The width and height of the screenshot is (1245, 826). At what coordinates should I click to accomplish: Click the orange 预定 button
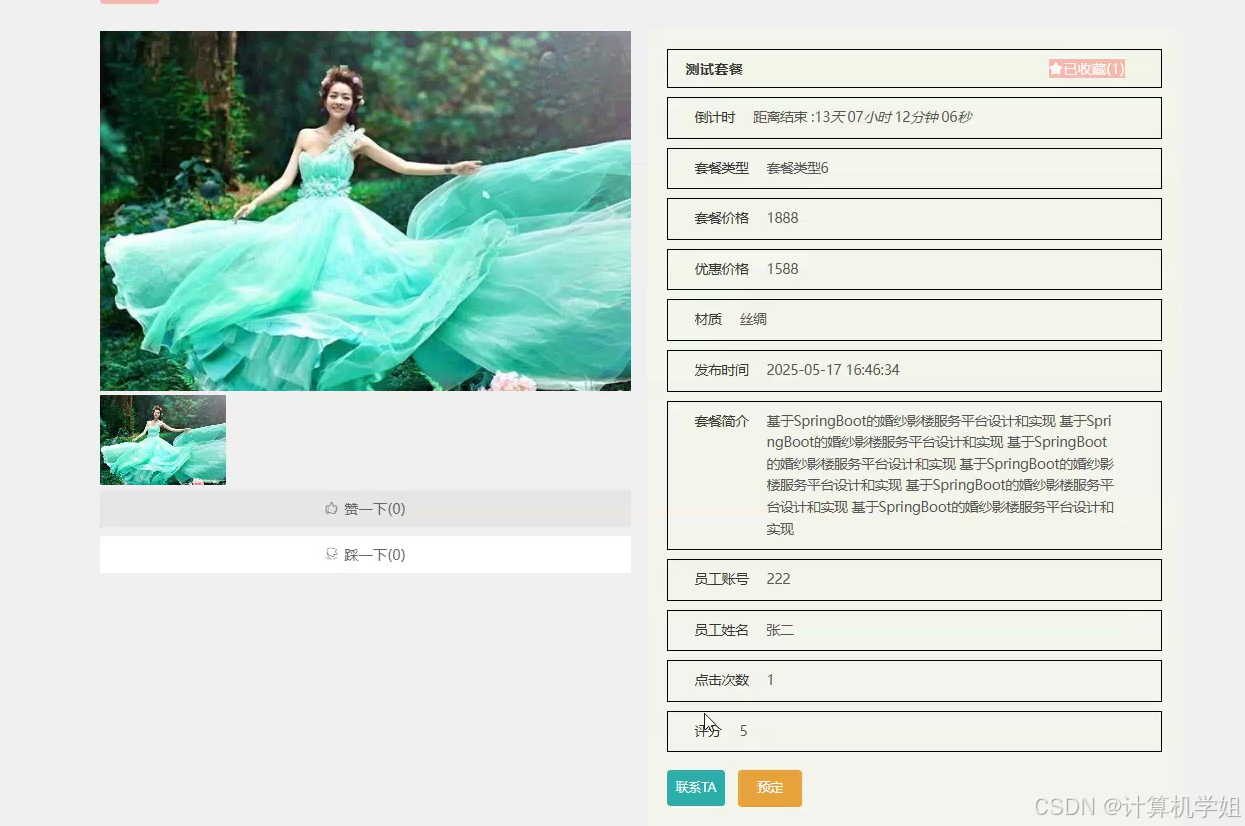coord(770,788)
